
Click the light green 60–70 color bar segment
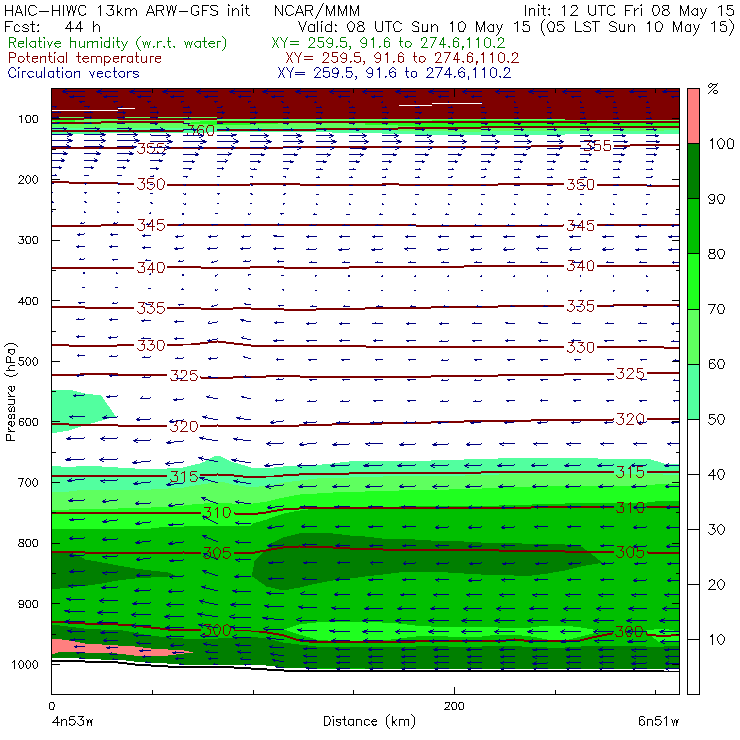click(693, 336)
